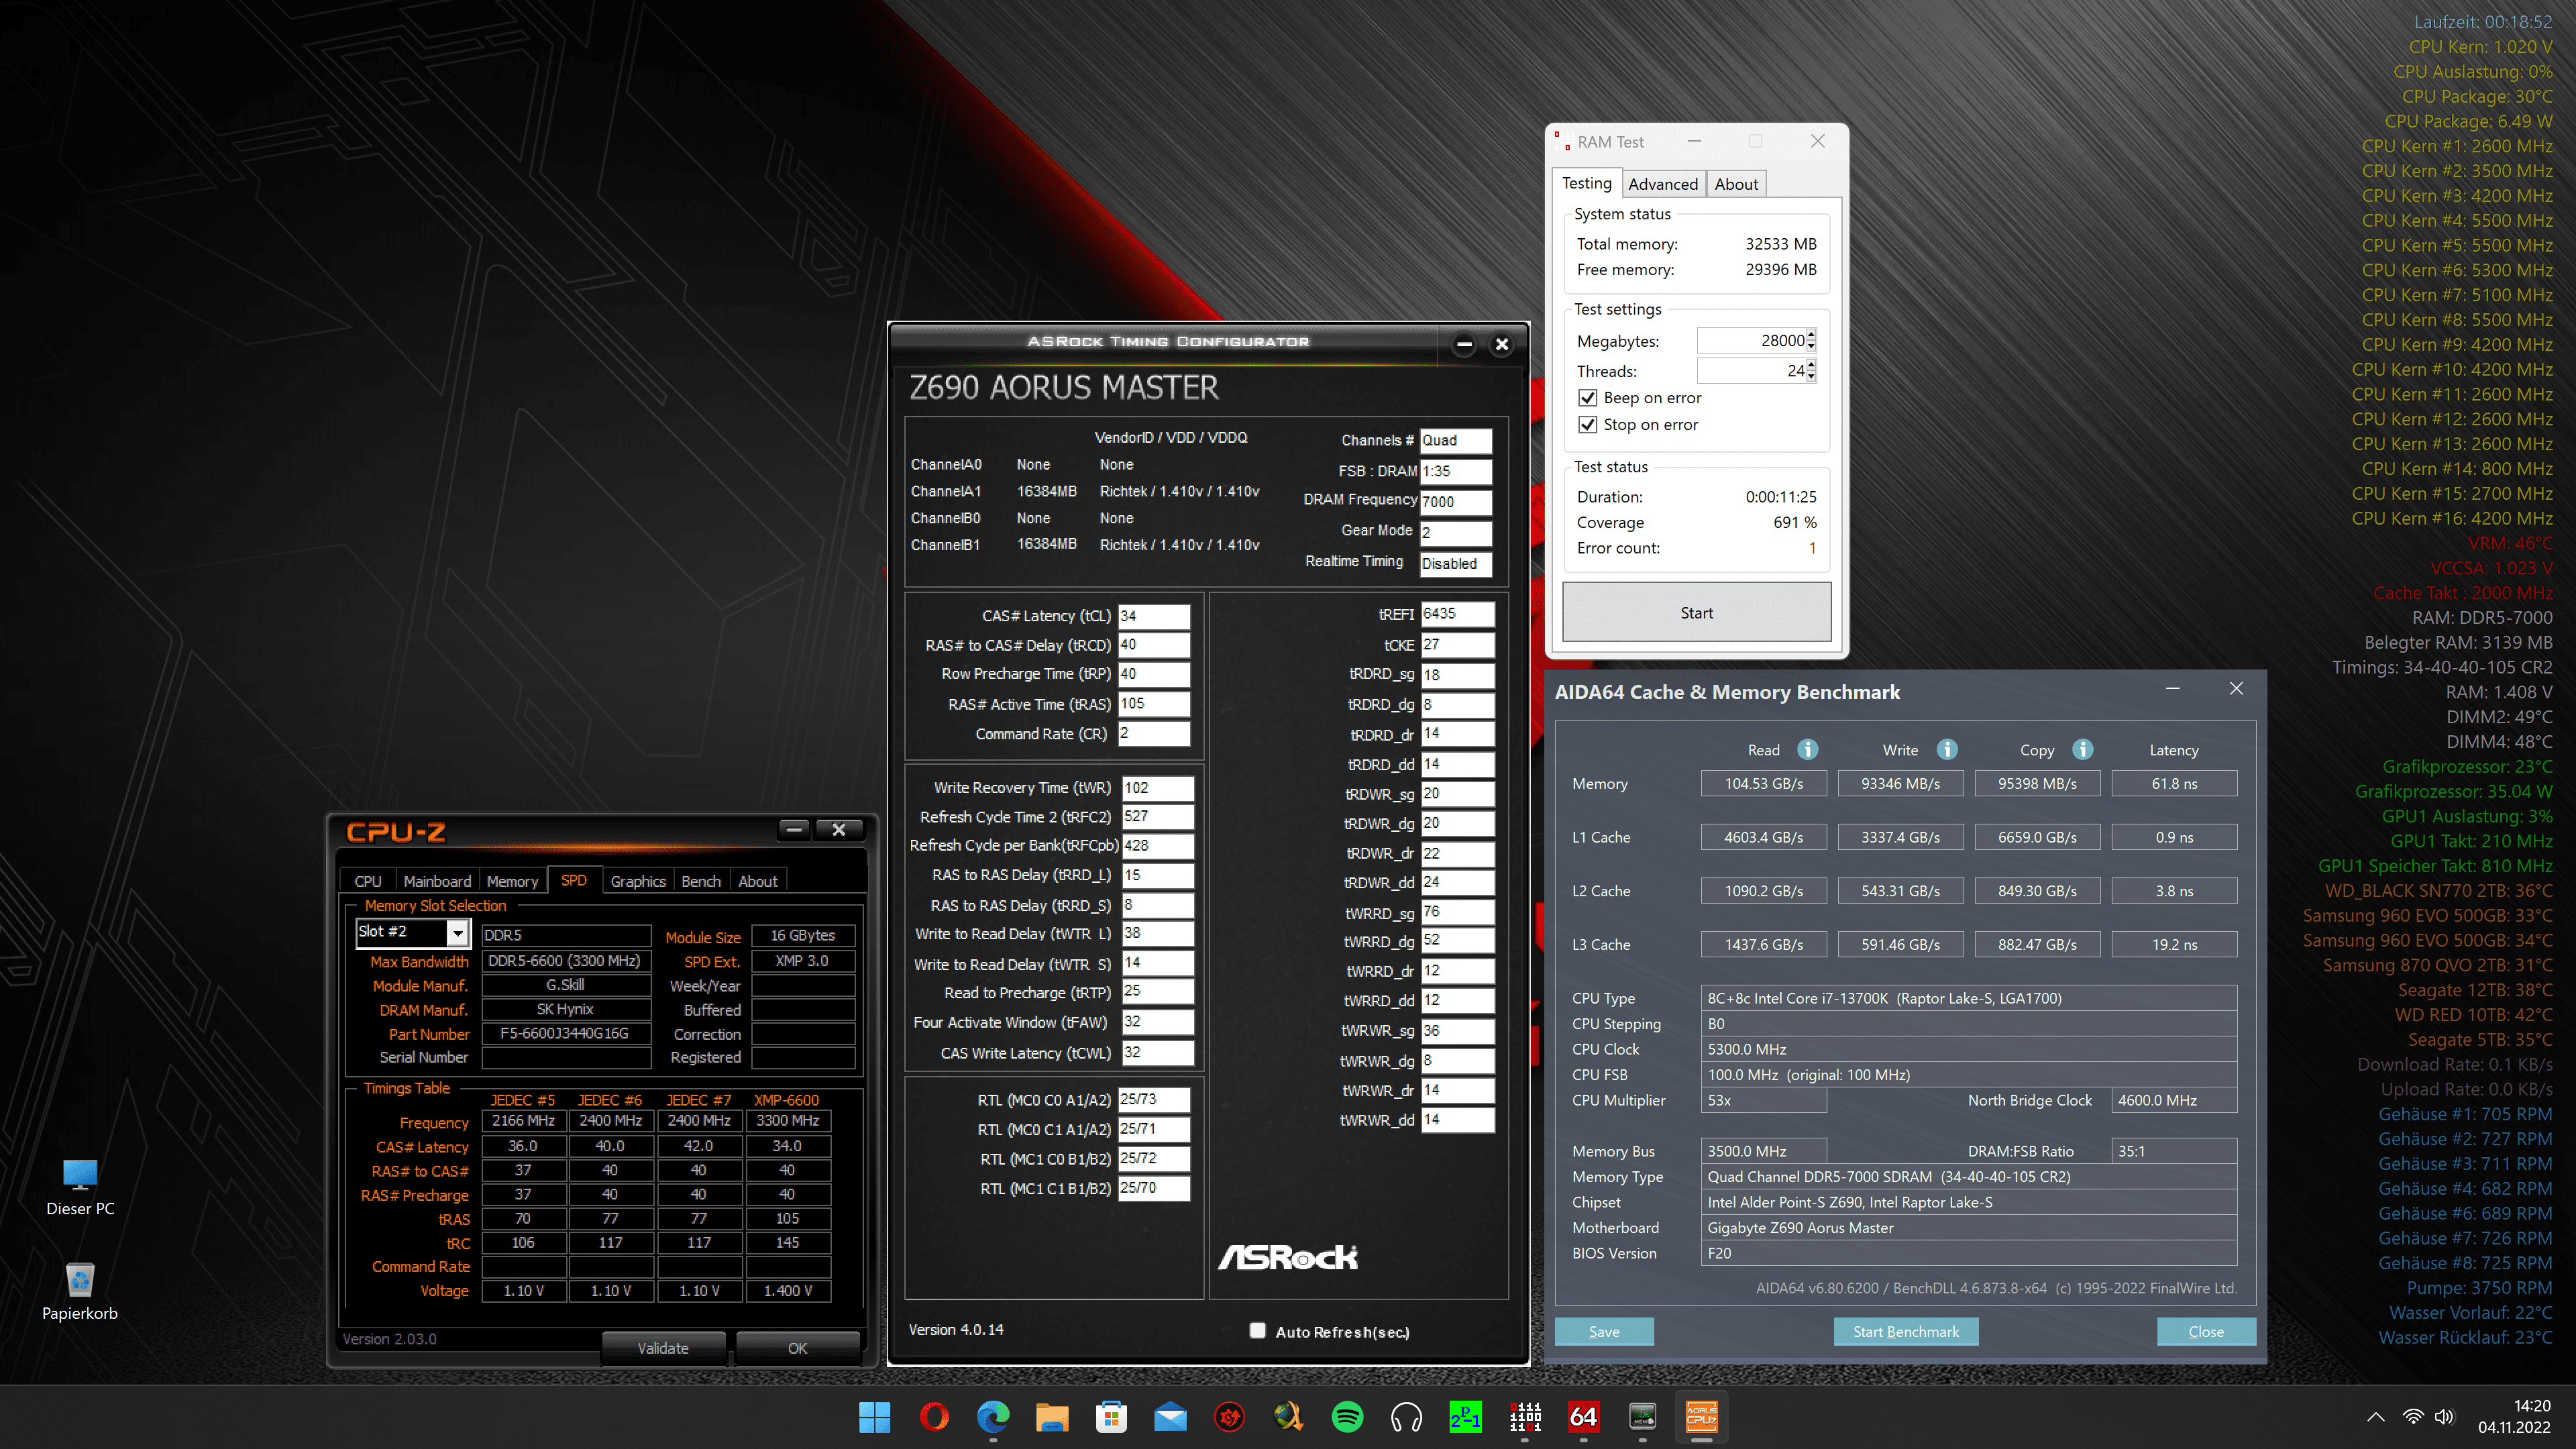This screenshot has width=2576, height=1449.
Task: Open the Slot #2 memory slot dropdown
Action: [x=457, y=932]
